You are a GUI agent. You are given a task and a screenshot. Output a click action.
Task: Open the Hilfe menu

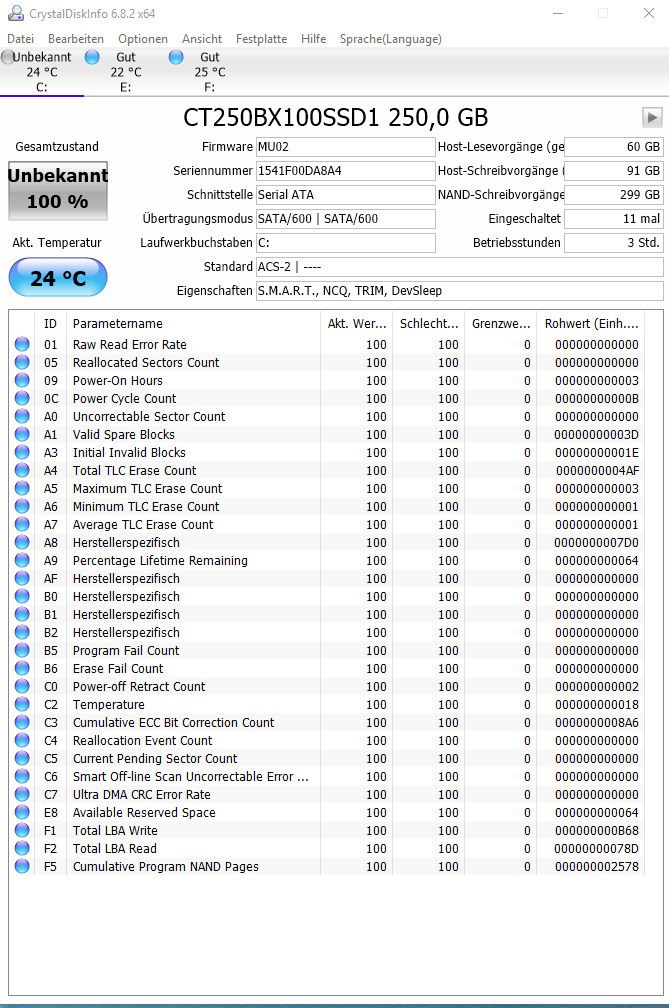314,39
